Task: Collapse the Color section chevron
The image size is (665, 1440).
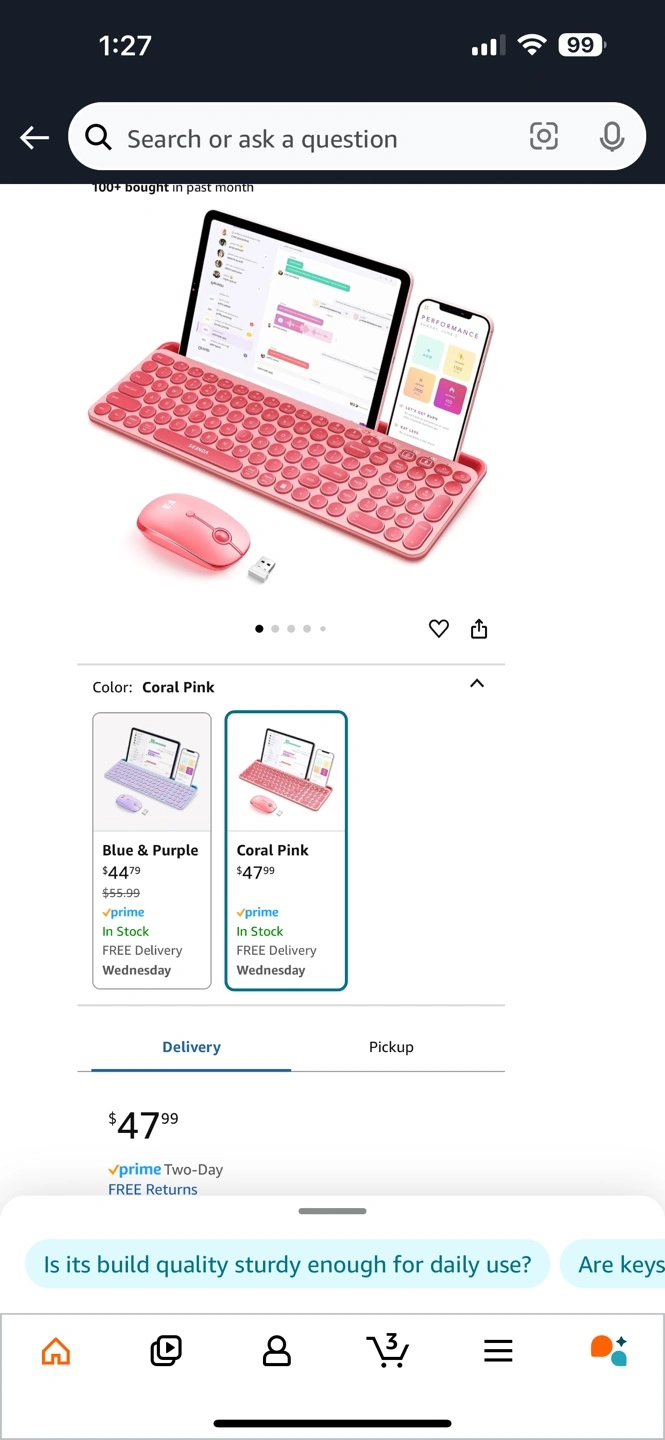Action: point(477,684)
